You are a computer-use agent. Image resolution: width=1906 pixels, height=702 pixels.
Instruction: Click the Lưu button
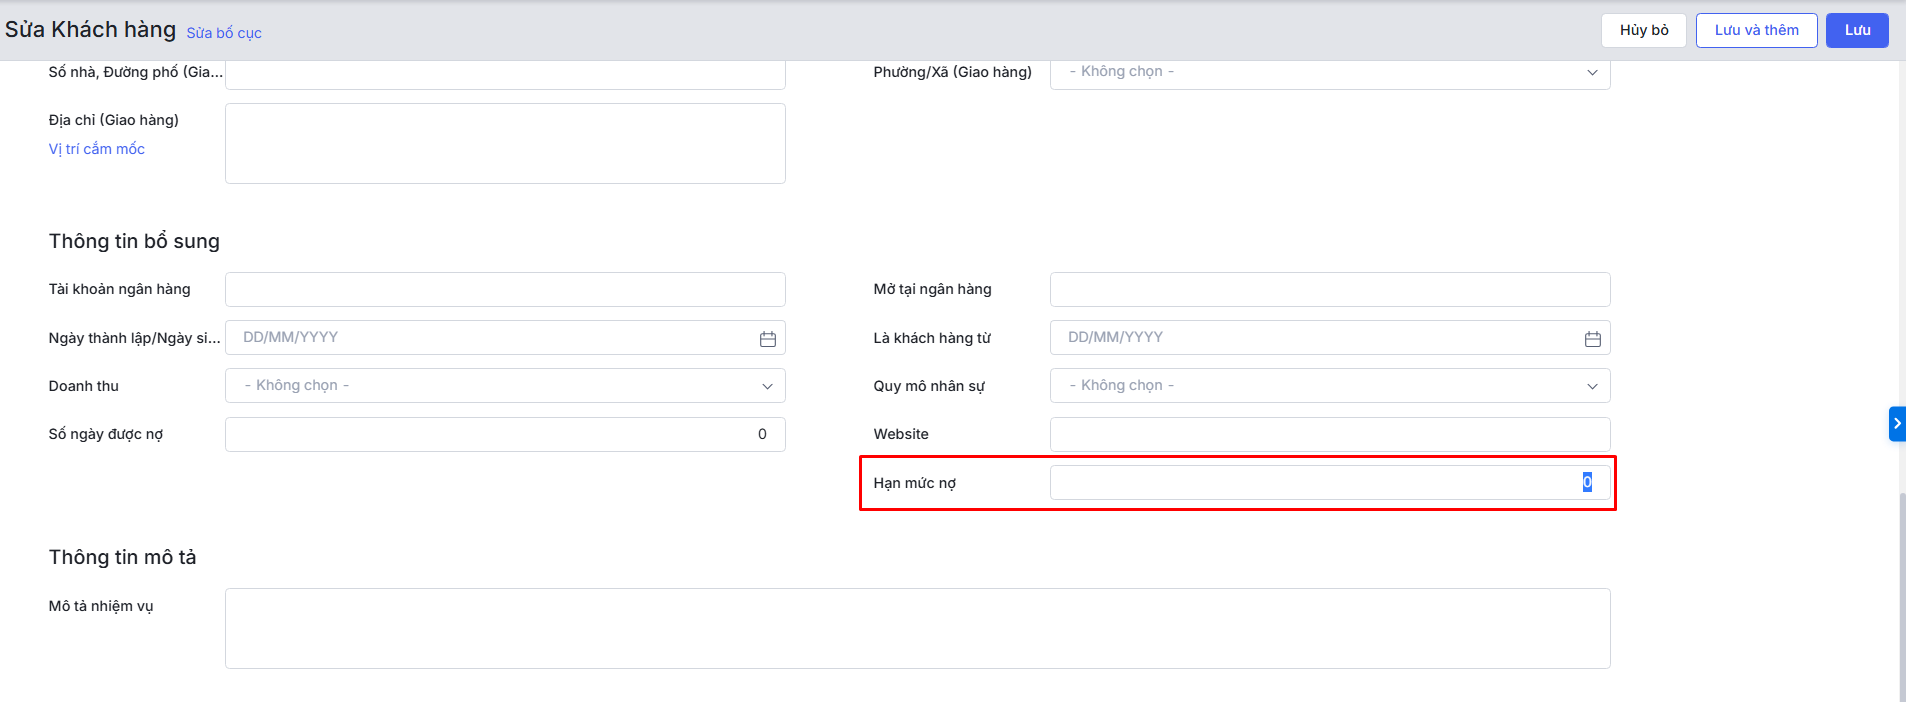pos(1856,30)
